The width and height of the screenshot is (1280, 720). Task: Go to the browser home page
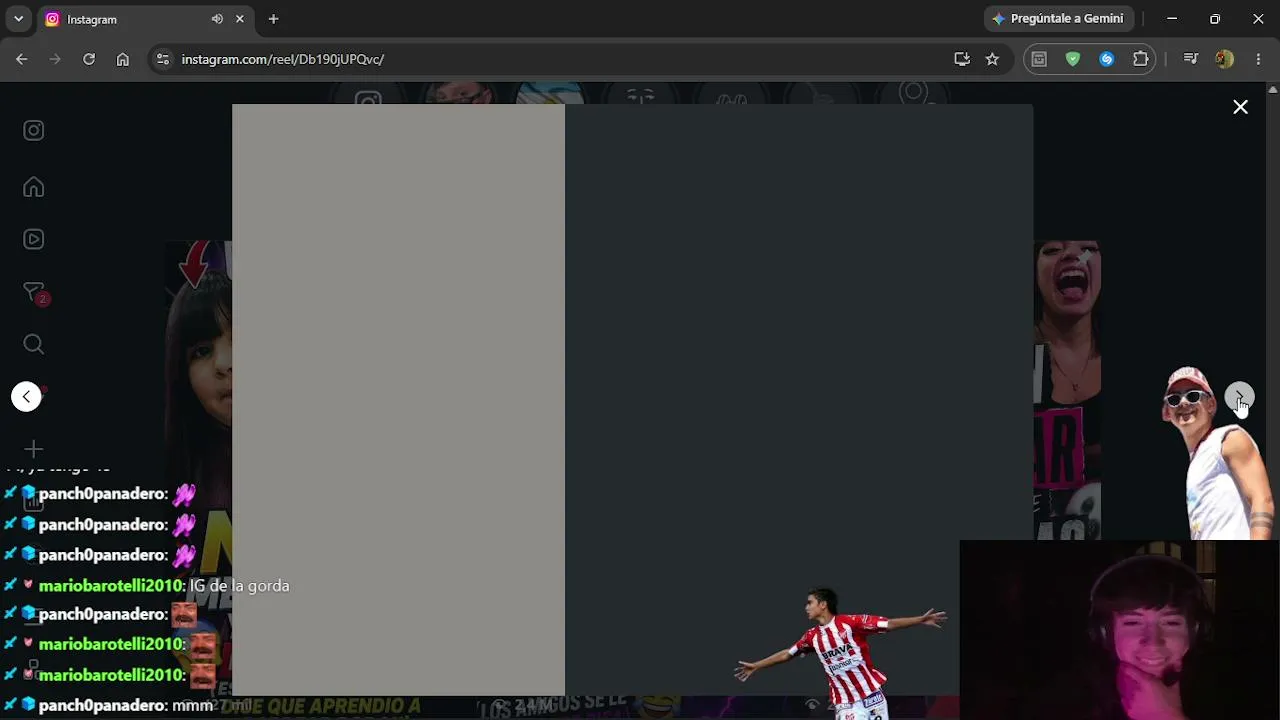tap(123, 59)
